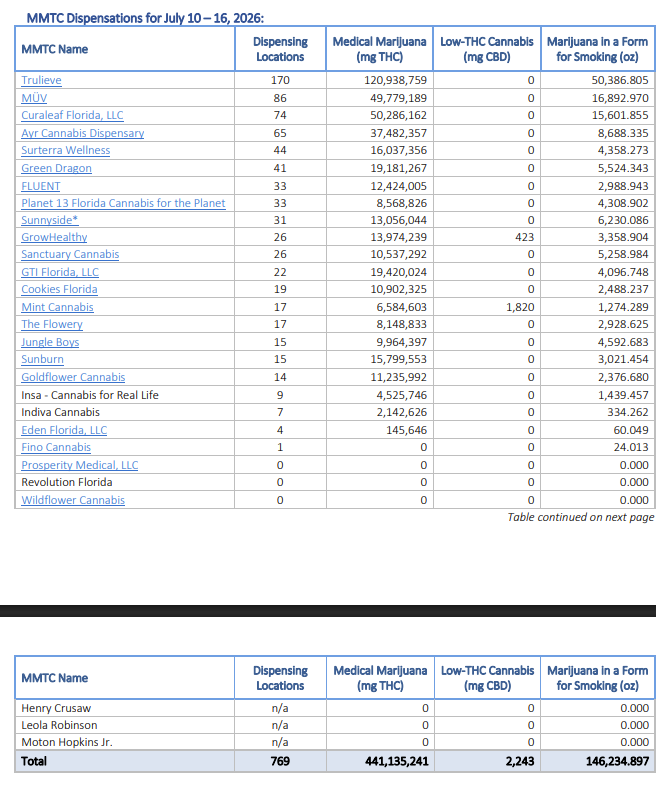Click the total 2,243 mg CBD cell
The image size is (656, 793).
[520, 761]
